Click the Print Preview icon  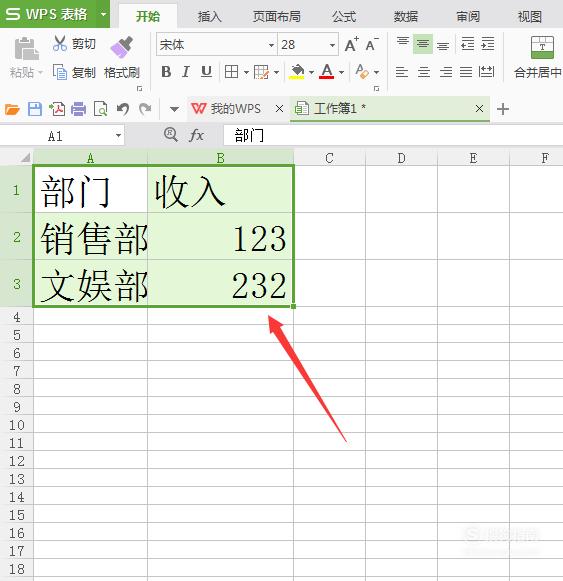[100, 109]
